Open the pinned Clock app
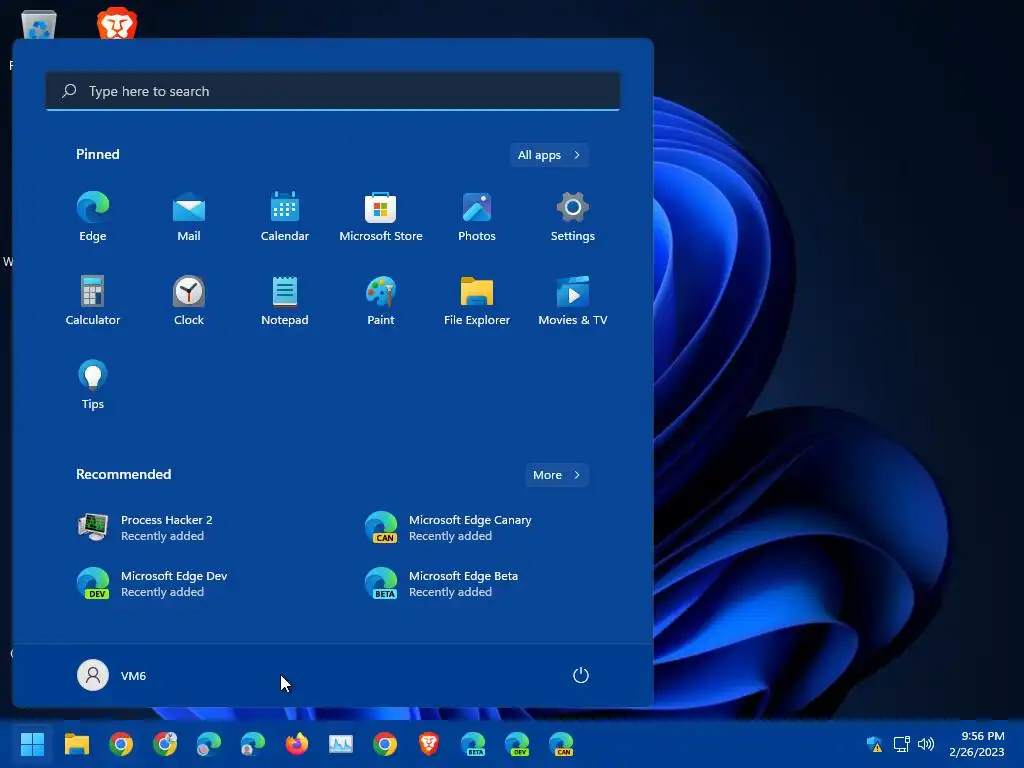The width and height of the screenshot is (1024, 768). (189, 301)
